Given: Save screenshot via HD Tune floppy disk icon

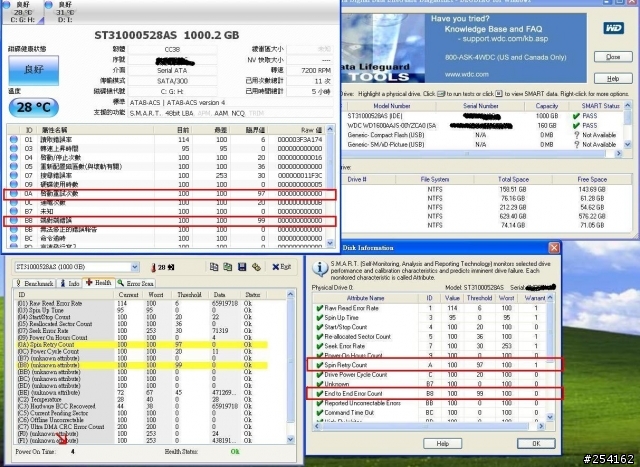Looking at the screenshot, I should point(242,267).
